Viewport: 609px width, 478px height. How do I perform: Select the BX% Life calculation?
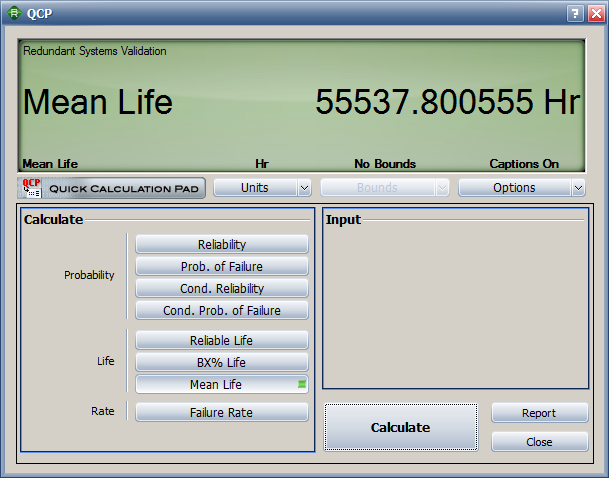pos(222,362)
